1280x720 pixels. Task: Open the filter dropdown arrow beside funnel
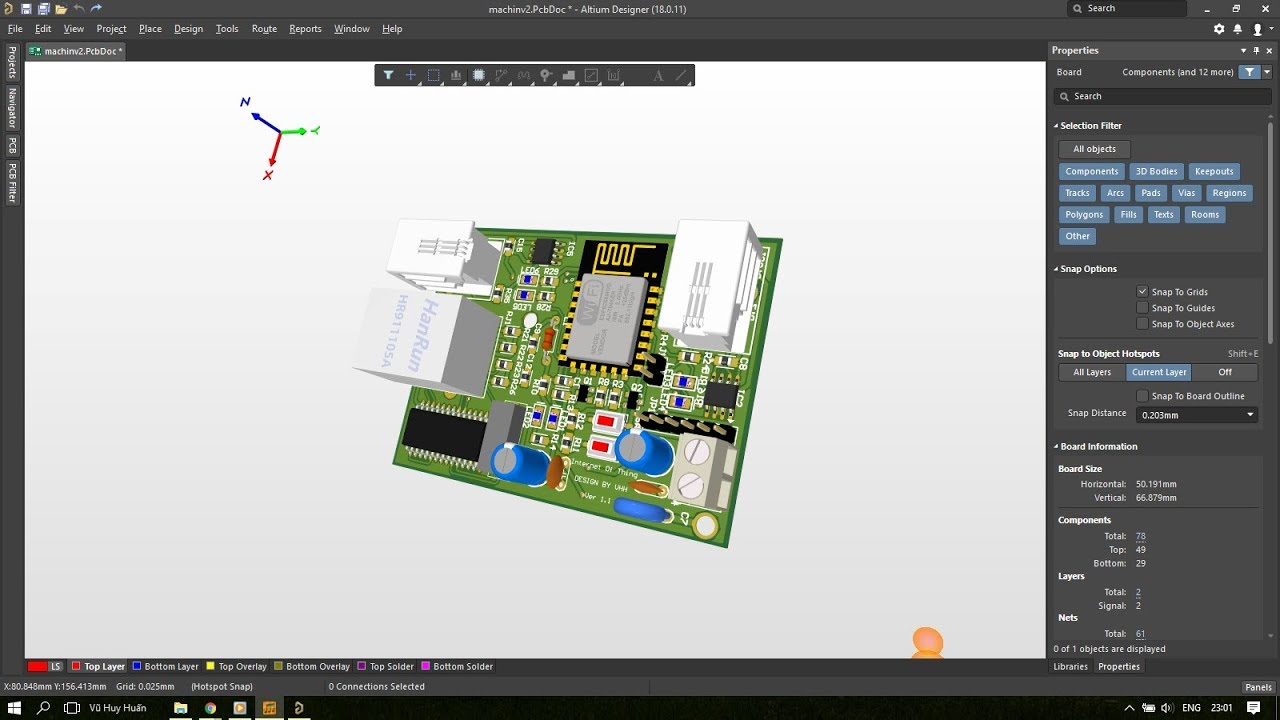[x=1267, y=72]
